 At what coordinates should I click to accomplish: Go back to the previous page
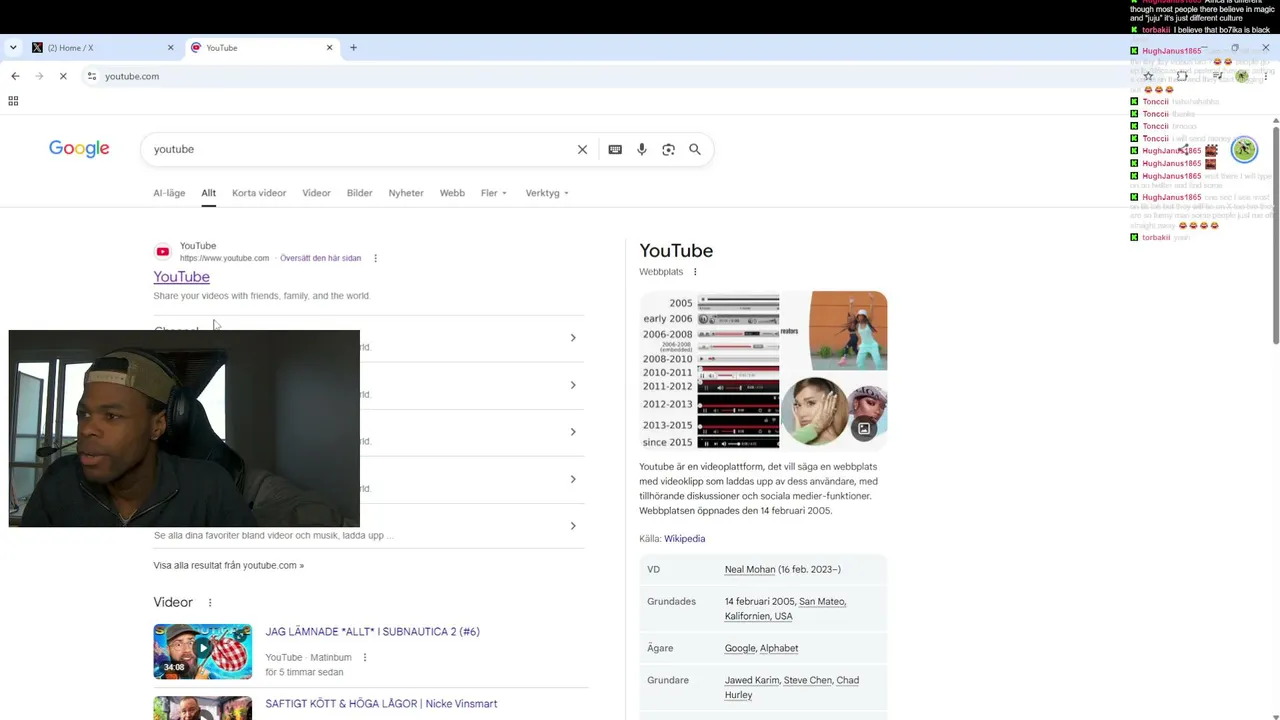point(15,76)
